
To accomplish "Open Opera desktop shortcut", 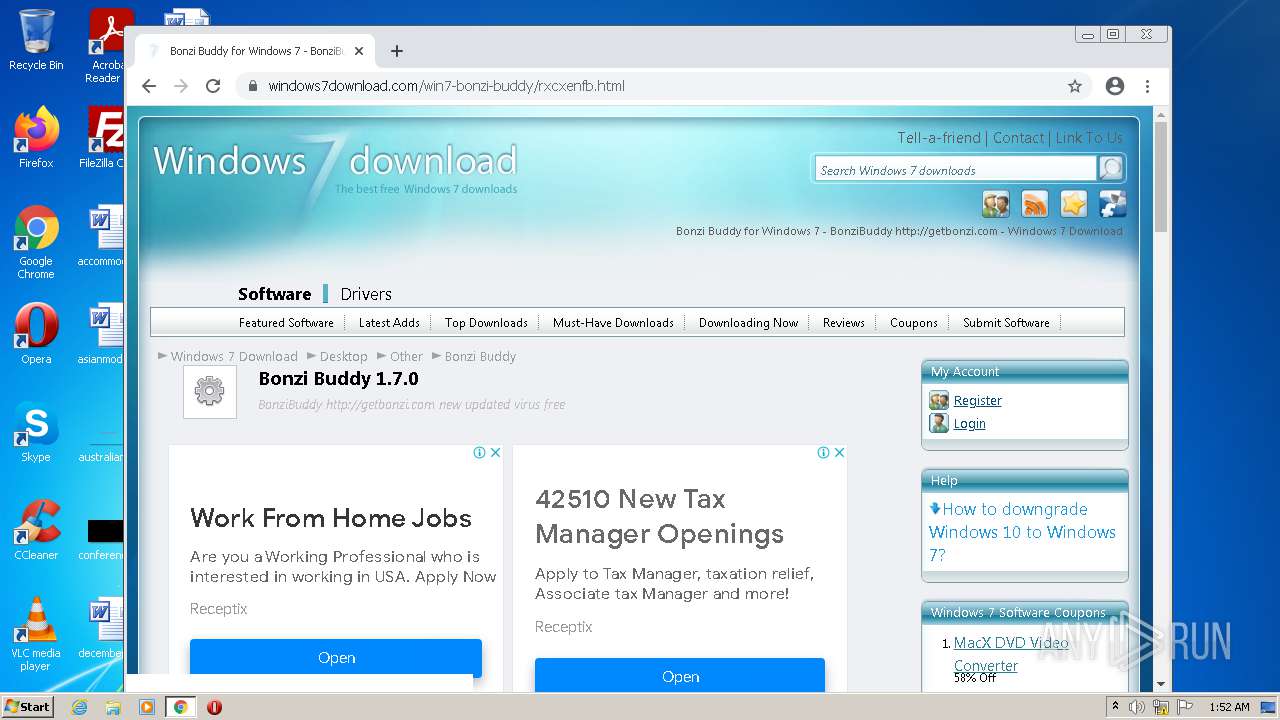I will [x=36, y=334].
